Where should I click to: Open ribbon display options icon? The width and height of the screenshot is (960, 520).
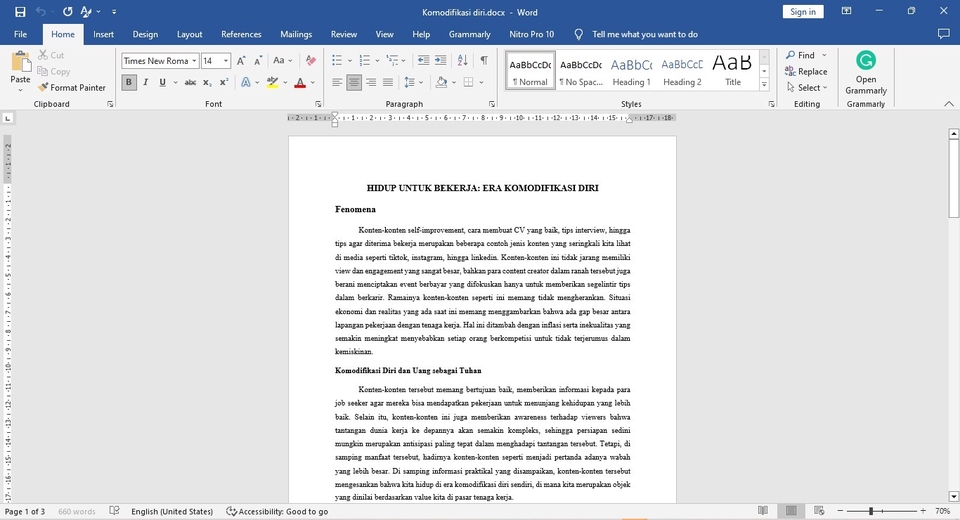[846, 12]
